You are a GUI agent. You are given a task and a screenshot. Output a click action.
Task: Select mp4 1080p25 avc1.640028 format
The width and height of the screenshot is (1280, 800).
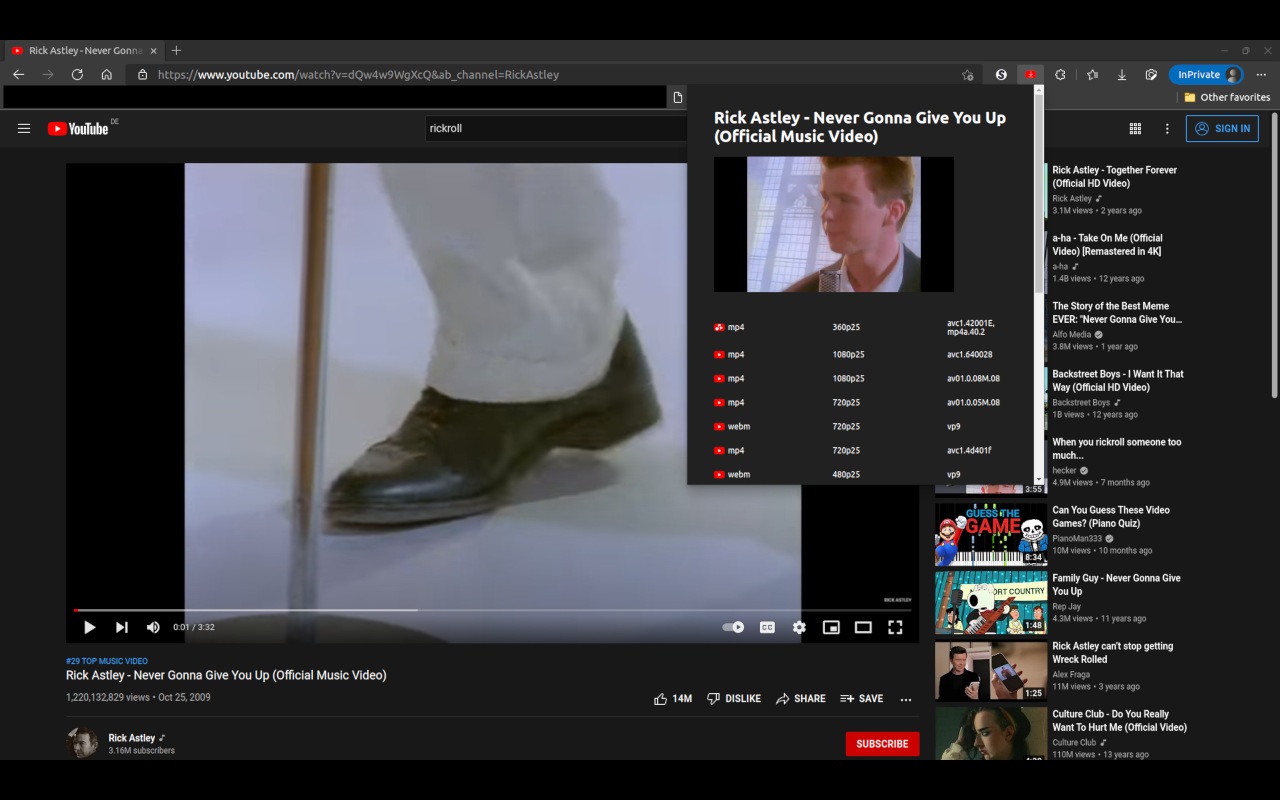(x=860, y=354)
